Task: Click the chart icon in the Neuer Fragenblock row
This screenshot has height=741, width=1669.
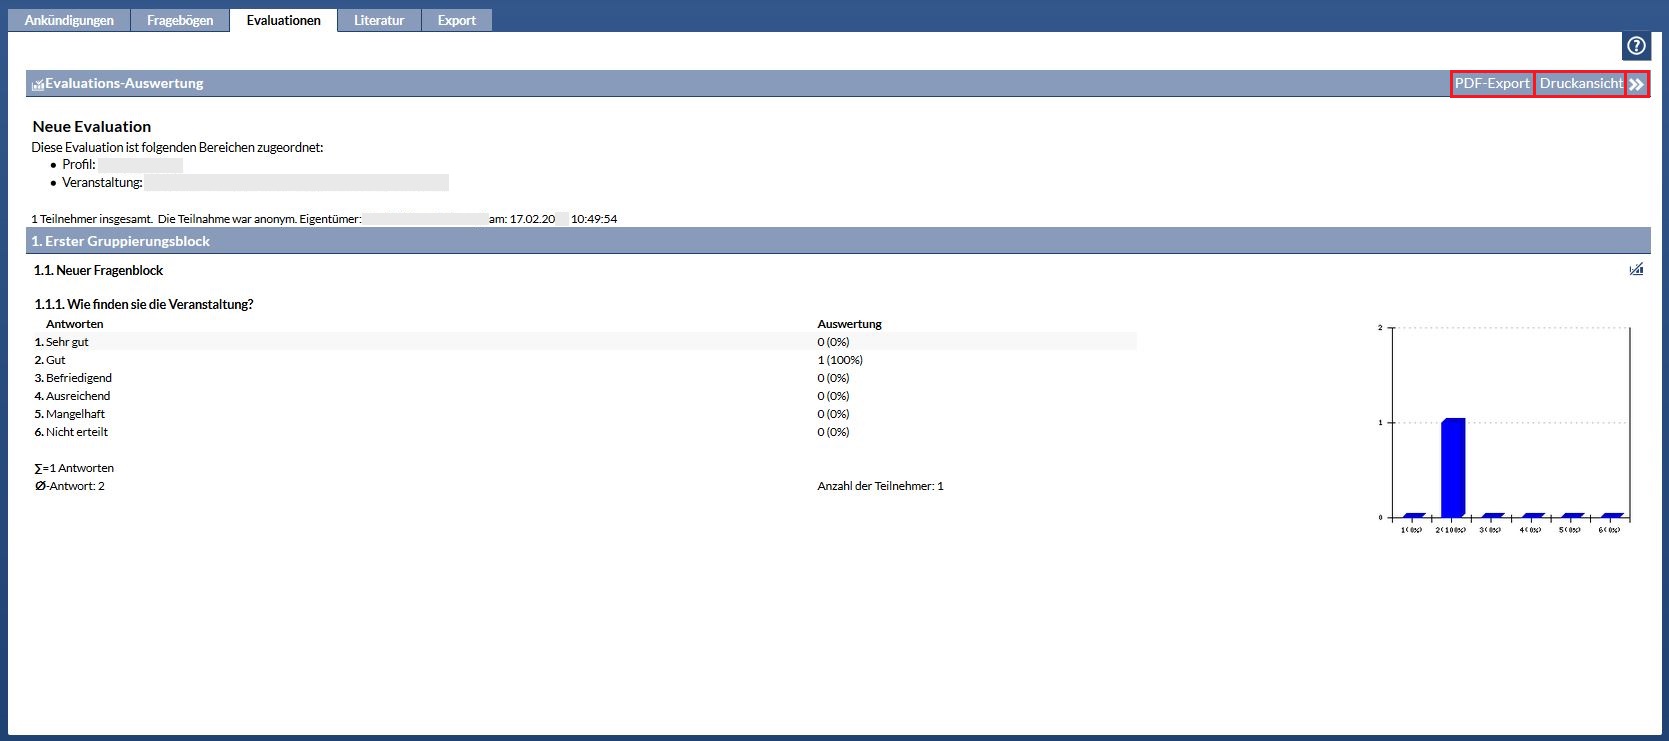Action: (x=1636, y=270)
